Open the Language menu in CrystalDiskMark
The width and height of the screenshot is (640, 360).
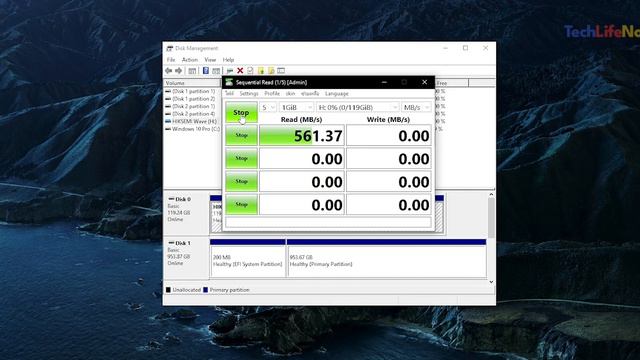pos(337,93)
